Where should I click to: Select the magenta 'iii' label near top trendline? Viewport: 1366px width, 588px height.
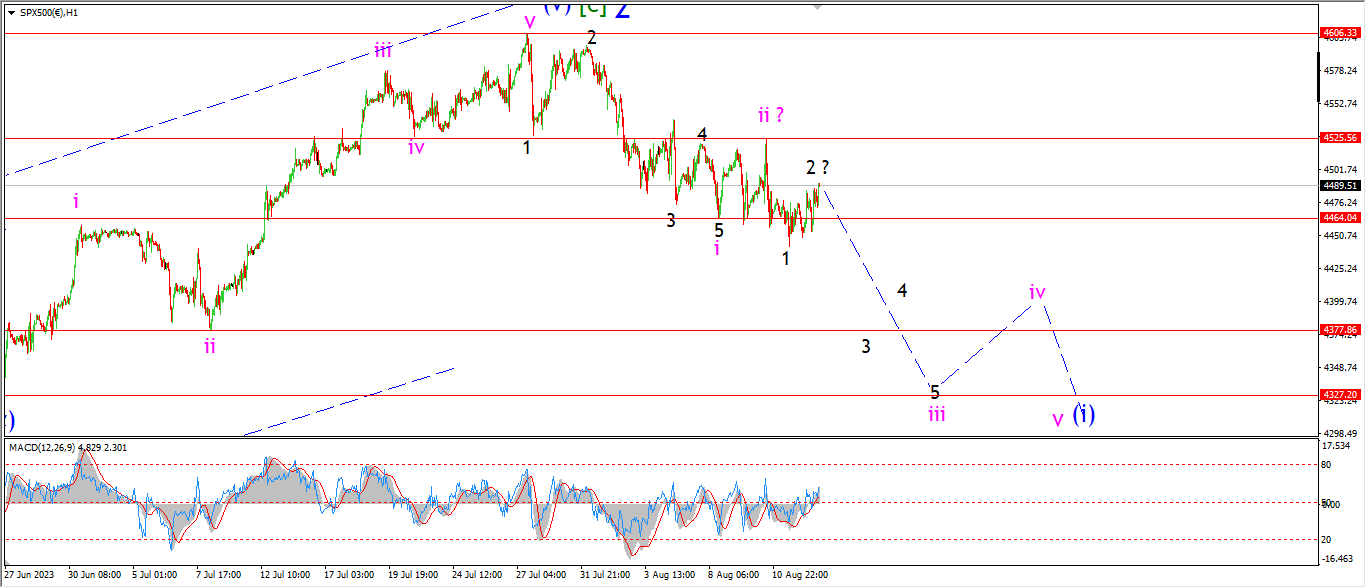pyautogui.click(x=384, y=51)
